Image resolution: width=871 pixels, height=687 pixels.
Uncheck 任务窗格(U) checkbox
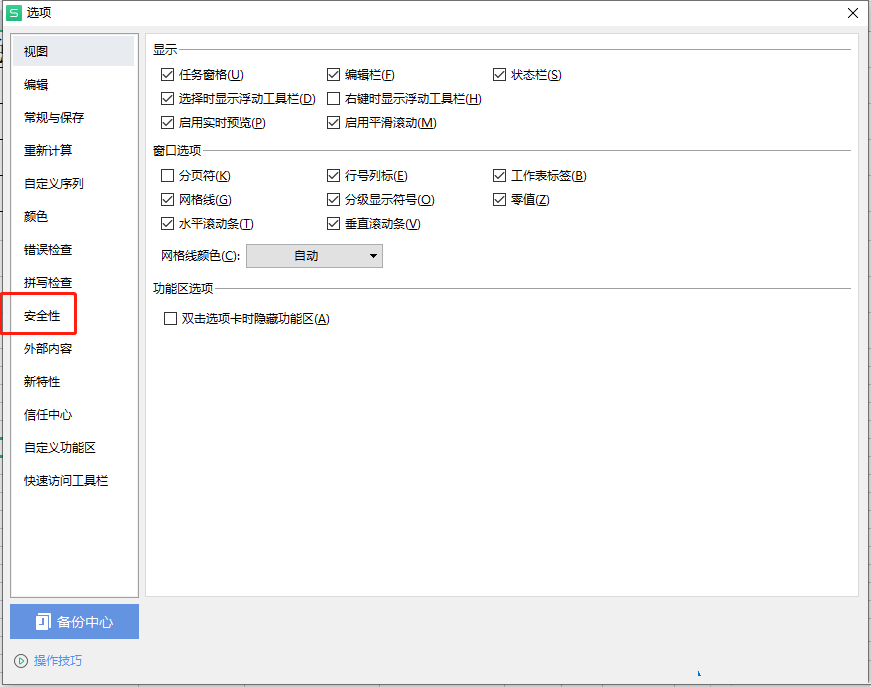tap(167, 74)
